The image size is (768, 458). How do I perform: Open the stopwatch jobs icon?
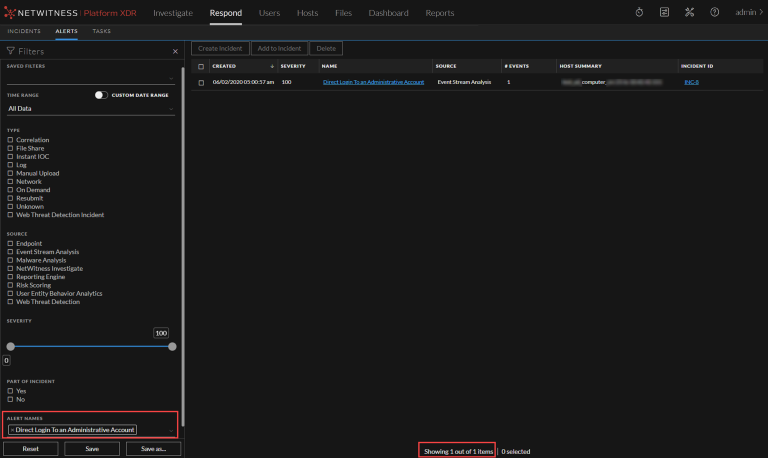pyautogui.click(x=640, y=13)
